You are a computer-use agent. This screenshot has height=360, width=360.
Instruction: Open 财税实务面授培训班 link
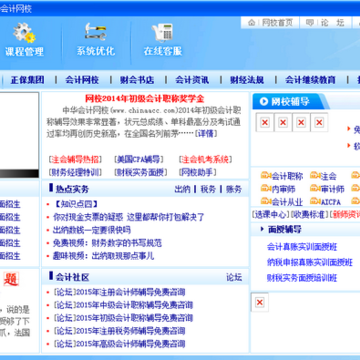click(x=302, y=278)
